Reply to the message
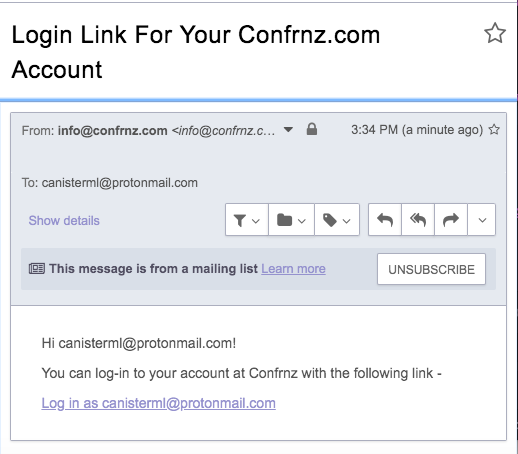This screenshot has height=454, width=518. click(385, 220)
